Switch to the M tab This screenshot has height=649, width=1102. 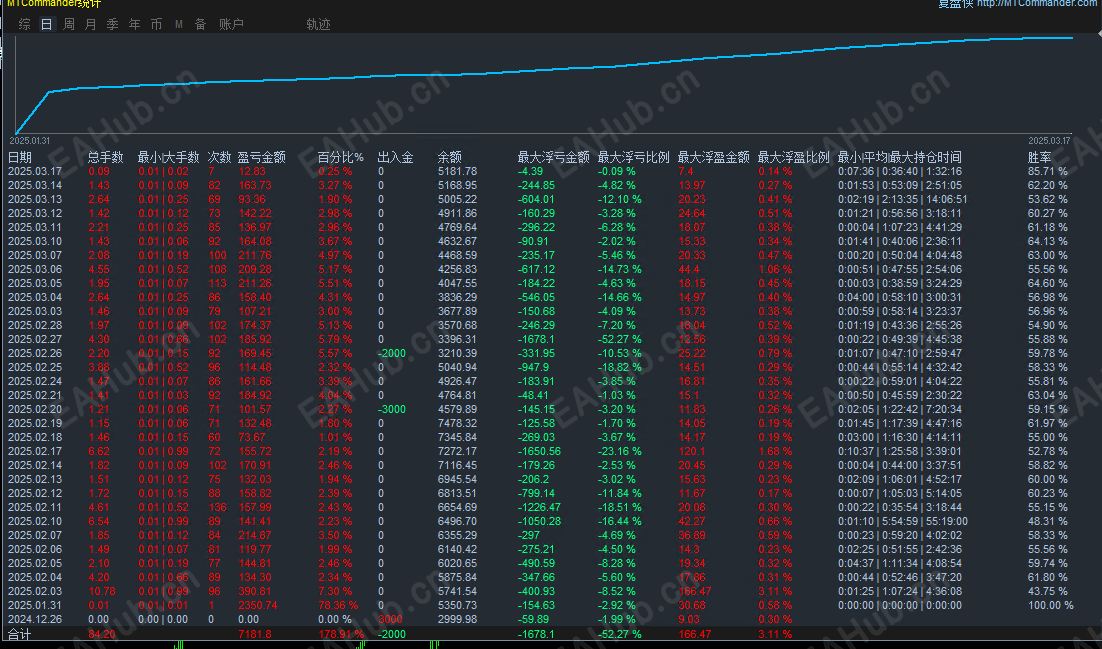(179, 24)
